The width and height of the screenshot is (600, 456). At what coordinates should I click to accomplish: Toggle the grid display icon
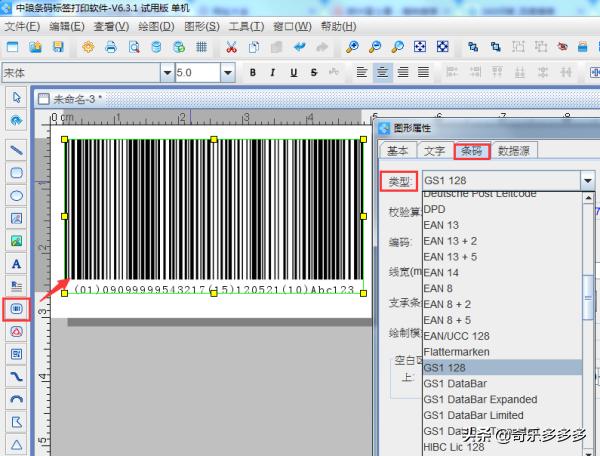(202, 47)
